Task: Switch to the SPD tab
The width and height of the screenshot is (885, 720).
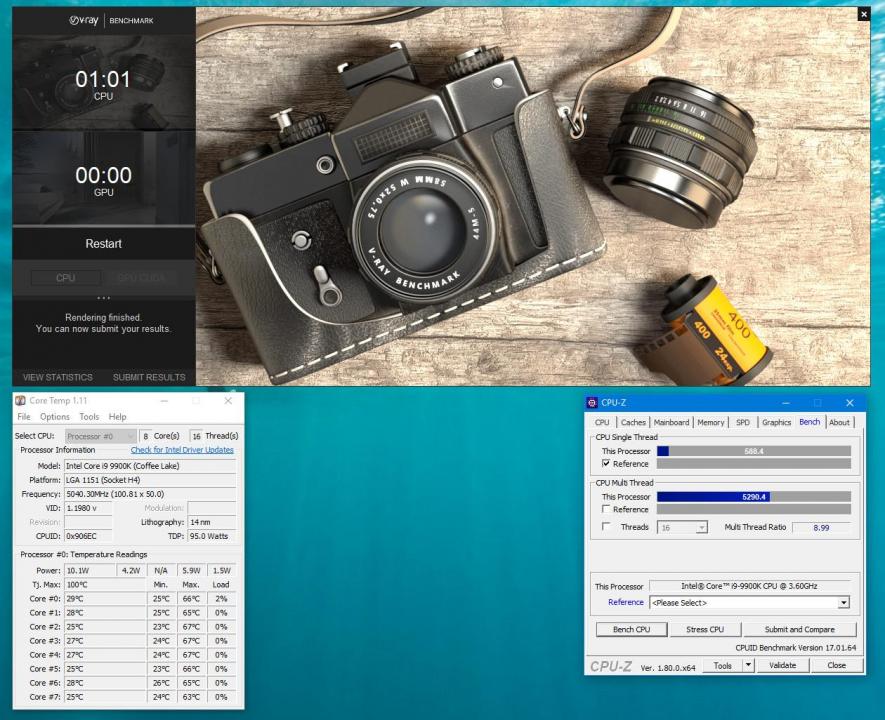Action: tap(744, 422)
